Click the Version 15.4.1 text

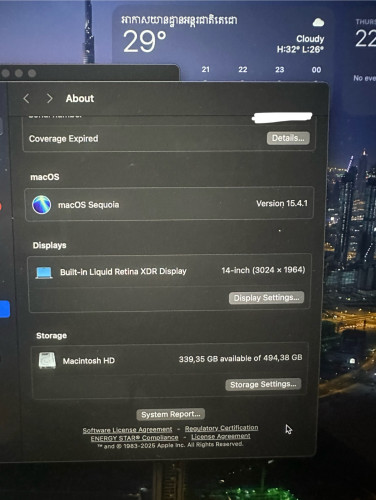[x=282, y=203]
